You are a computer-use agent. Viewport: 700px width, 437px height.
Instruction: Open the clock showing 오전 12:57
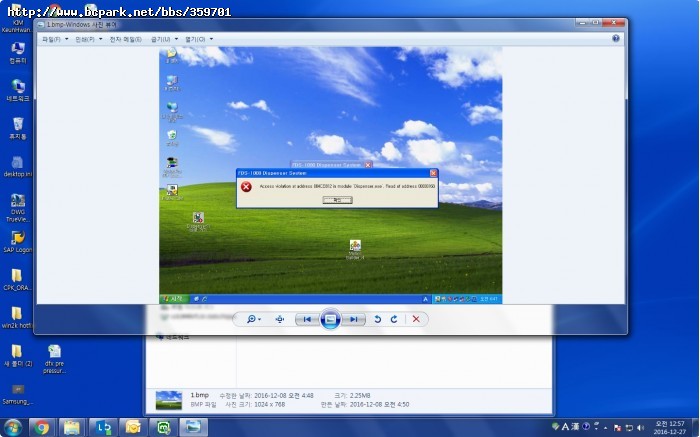pyautogui.click(x=669, y=428)
